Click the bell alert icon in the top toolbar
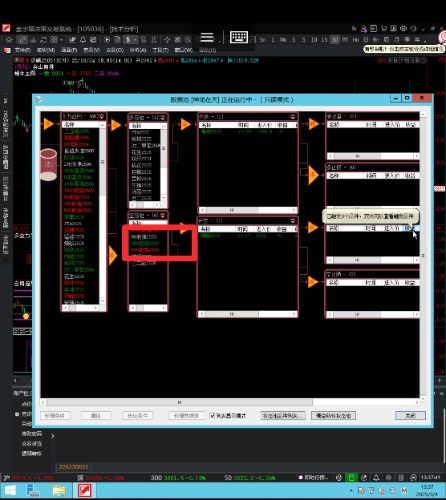The height and width of the screenshot is (500, 446). point(83,40)
